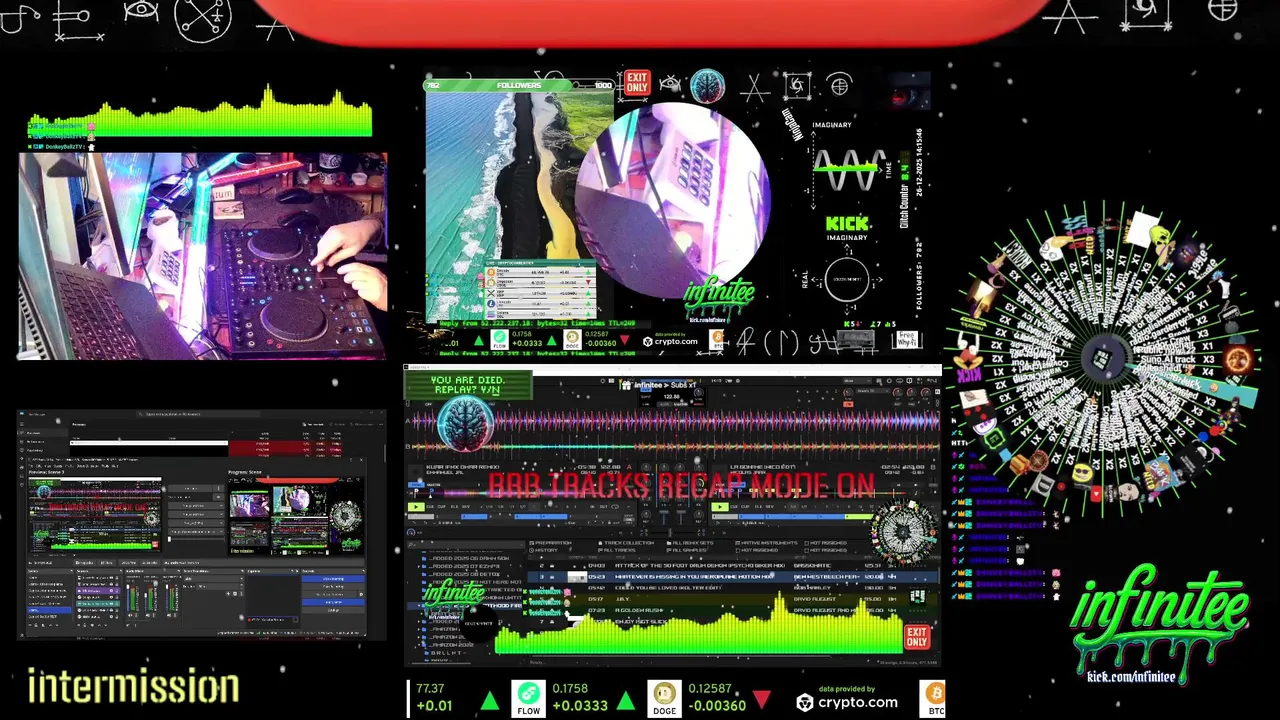The height and width of the screenshot is (720, 1280).
Task: Click the blue Start Streaming button in OBS
Action: pos(333,579)
